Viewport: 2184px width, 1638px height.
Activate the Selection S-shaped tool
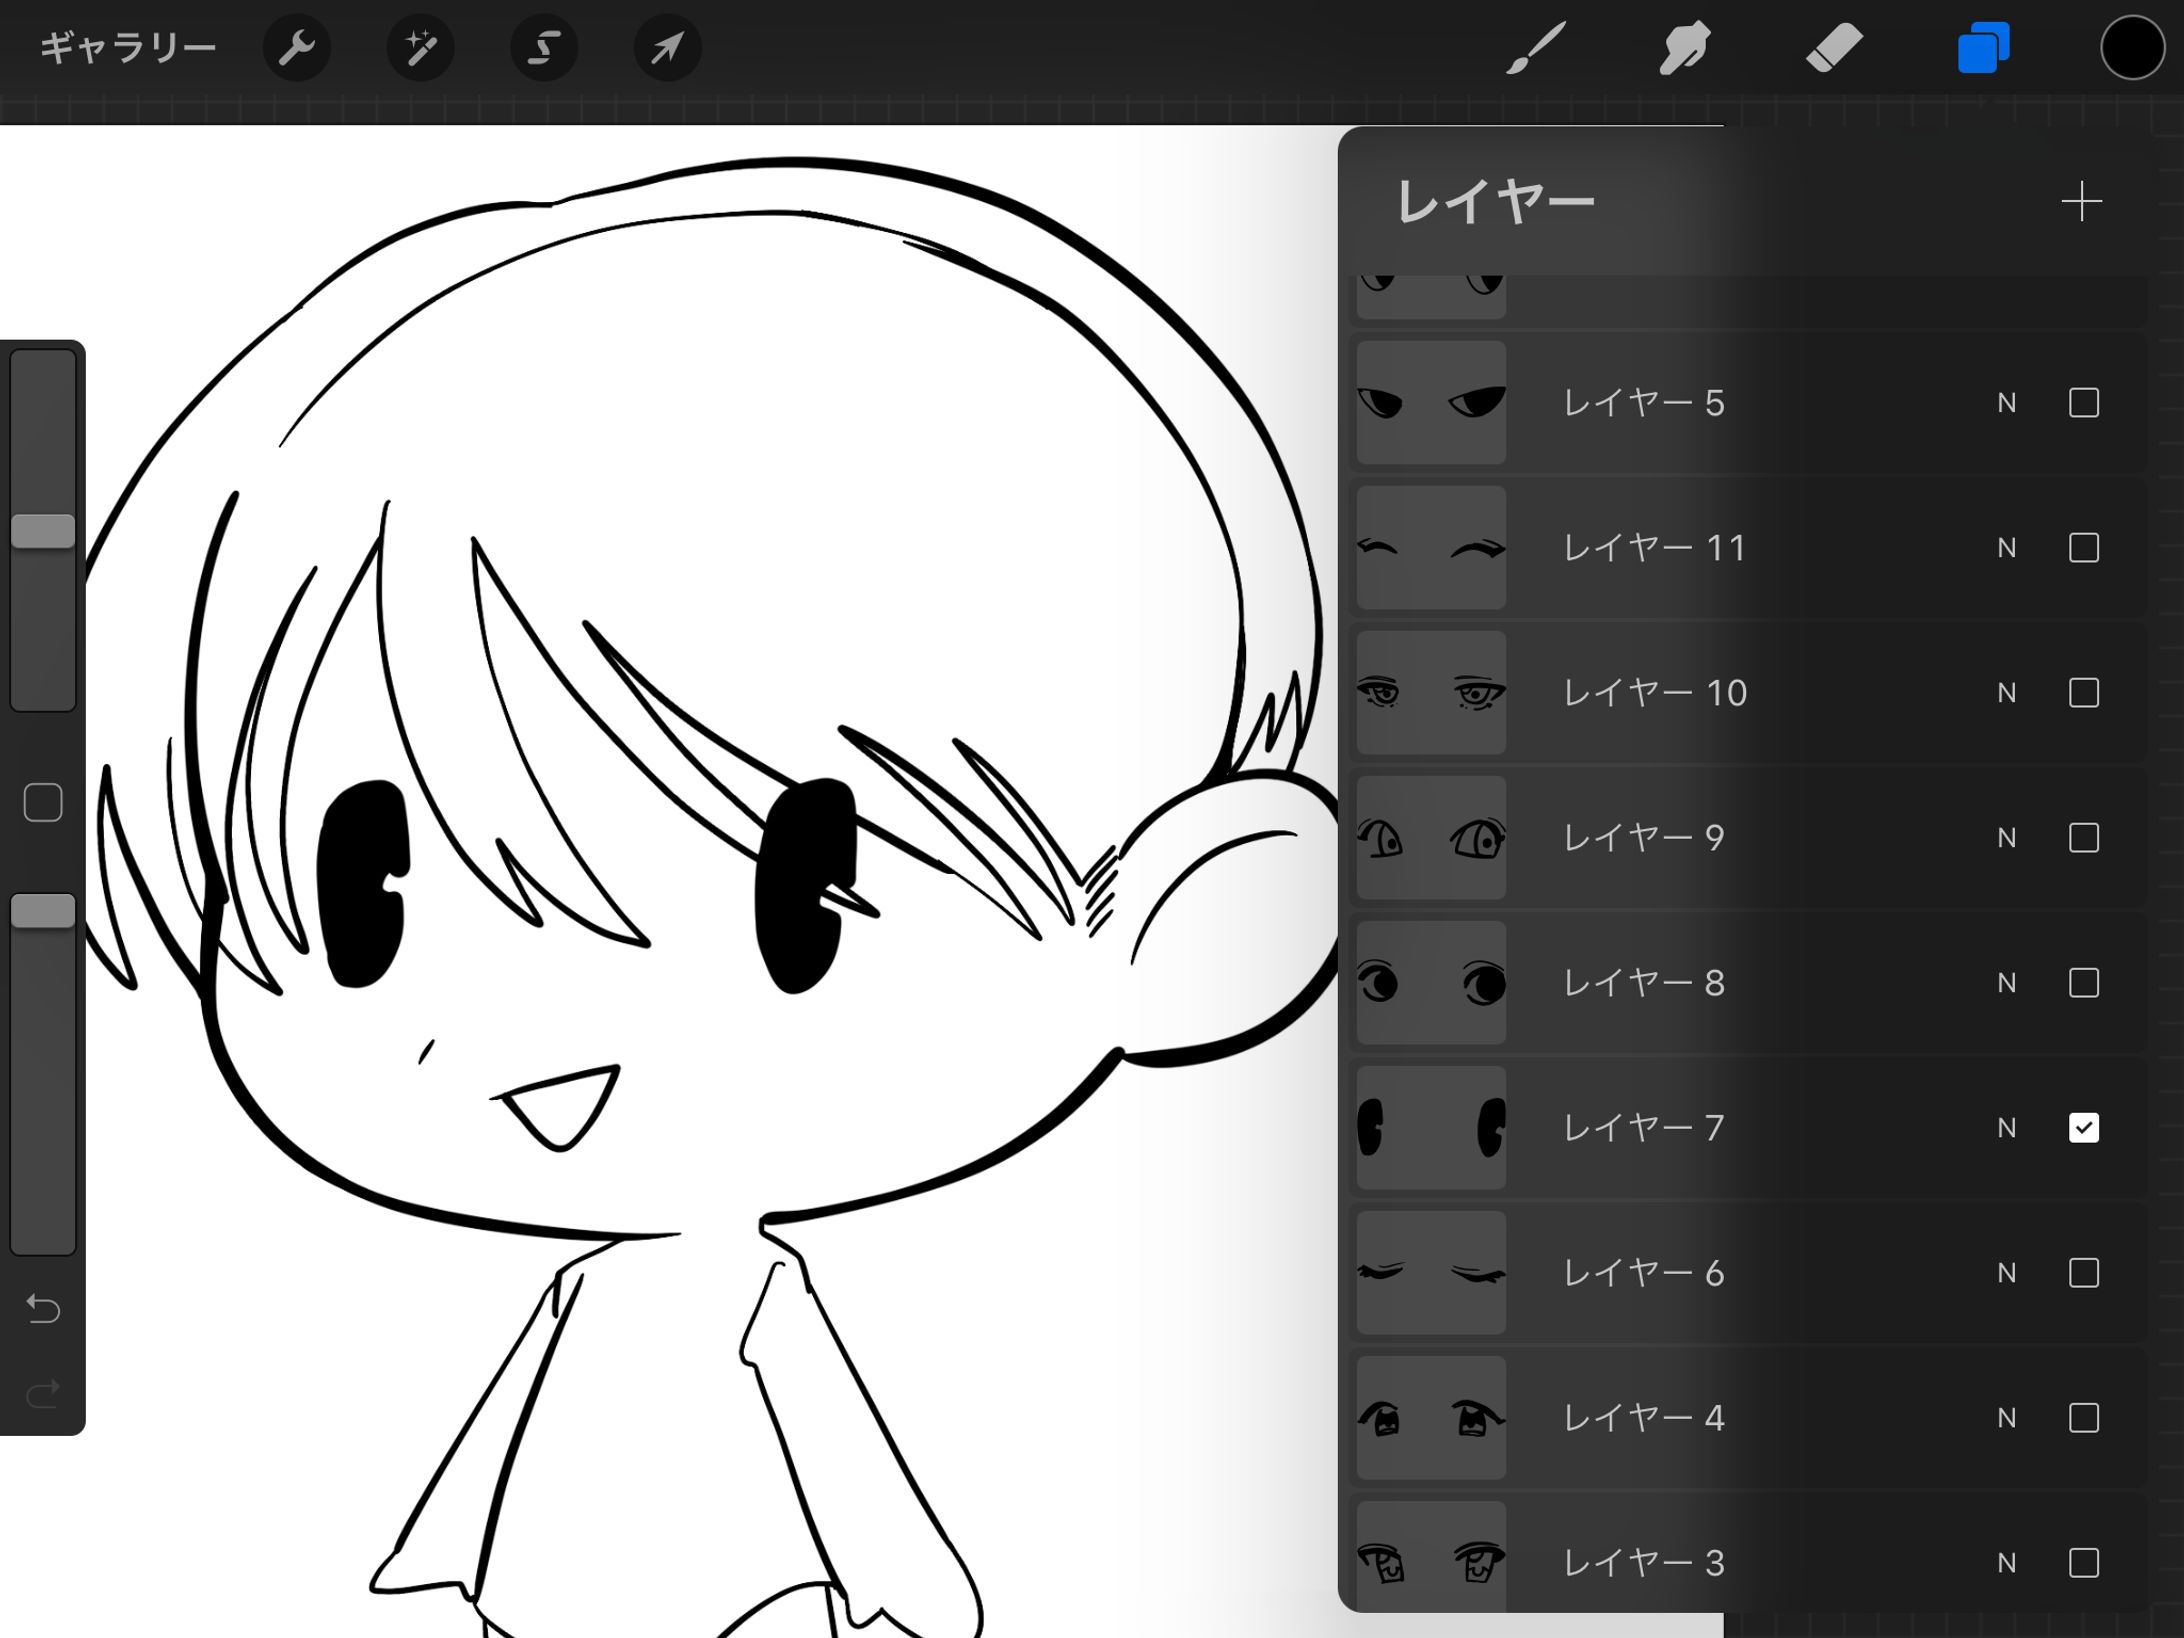point(544,48)
